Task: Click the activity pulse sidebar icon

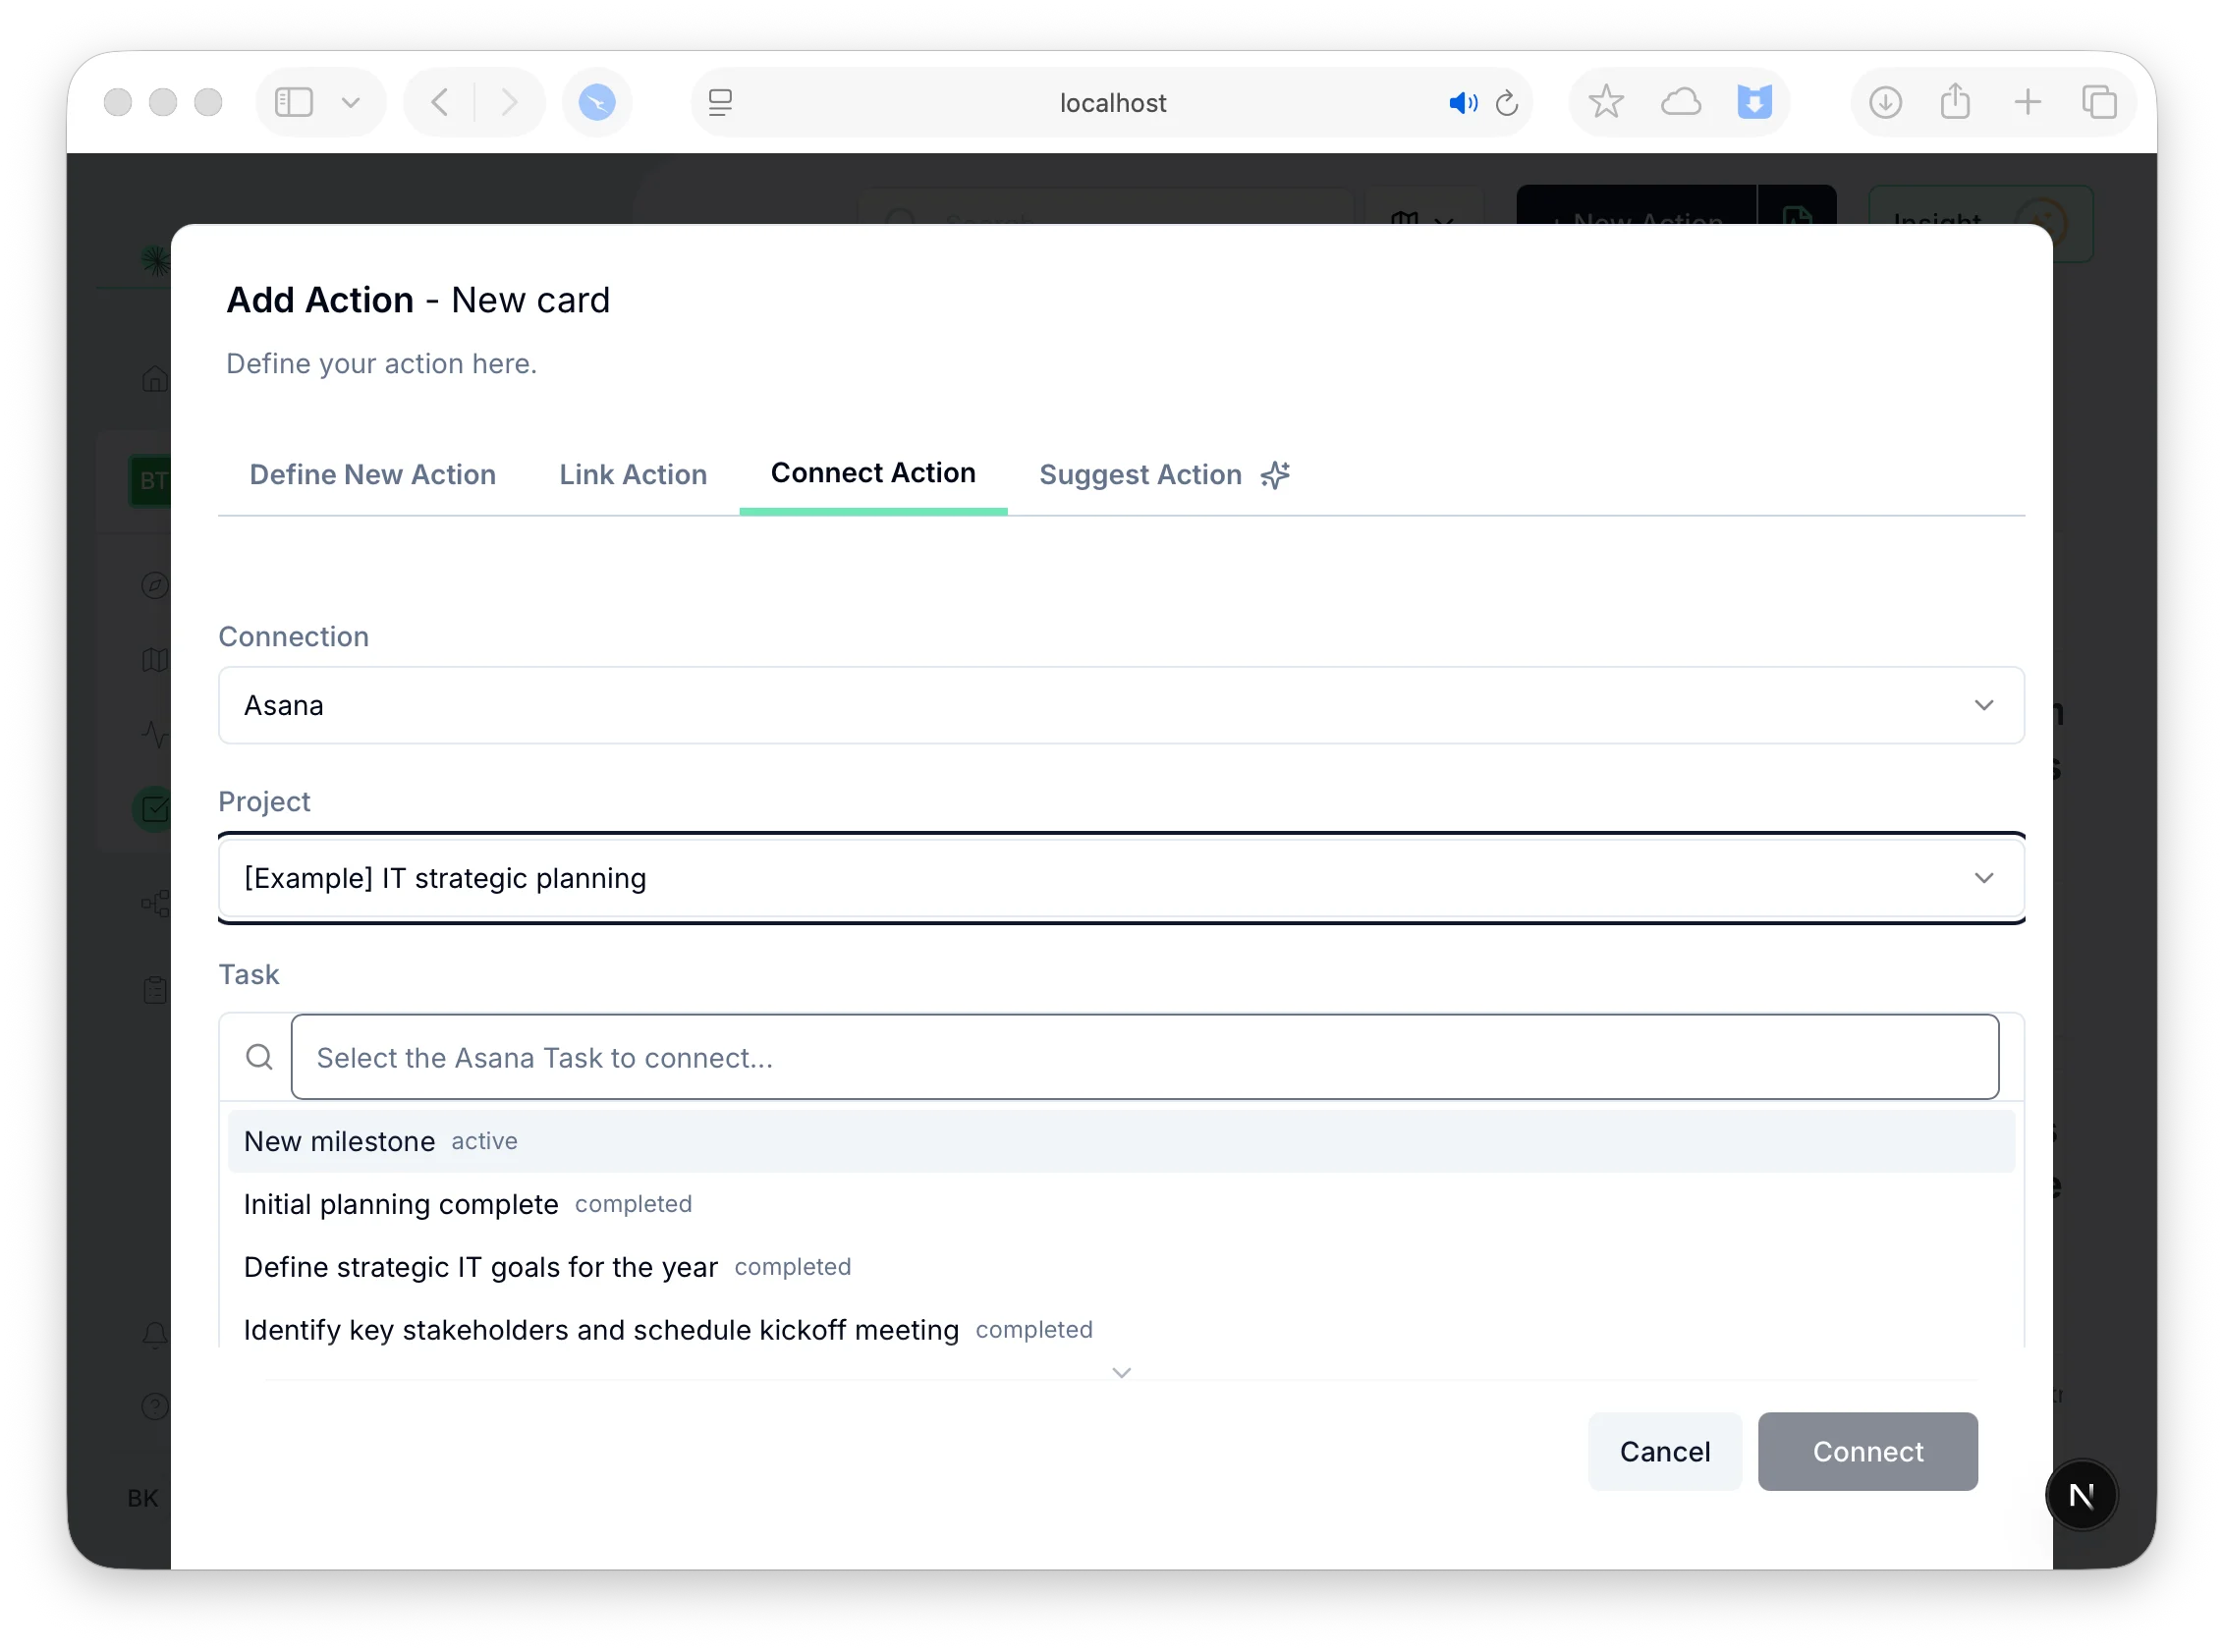Action: pyautogui.click(x=155, y=735)
